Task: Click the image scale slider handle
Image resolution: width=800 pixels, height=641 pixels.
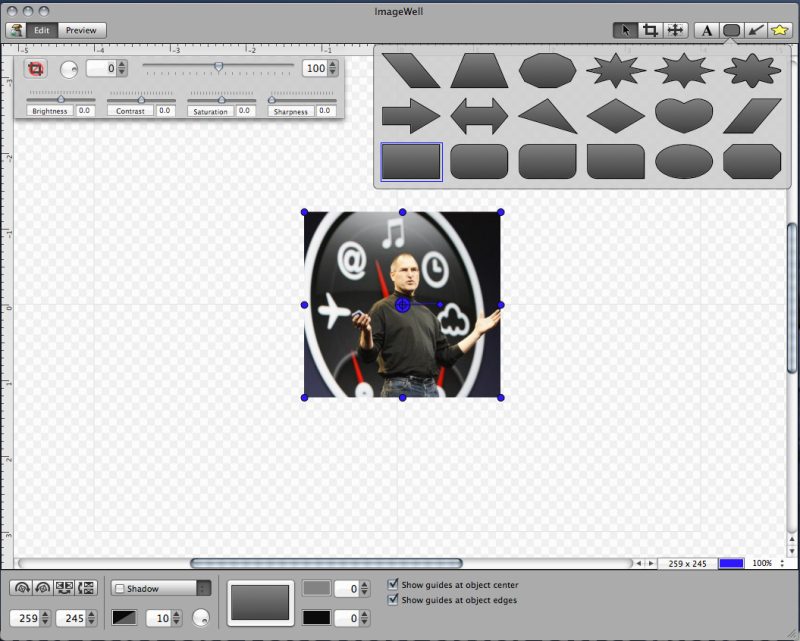Action: [x=218, y=66]
